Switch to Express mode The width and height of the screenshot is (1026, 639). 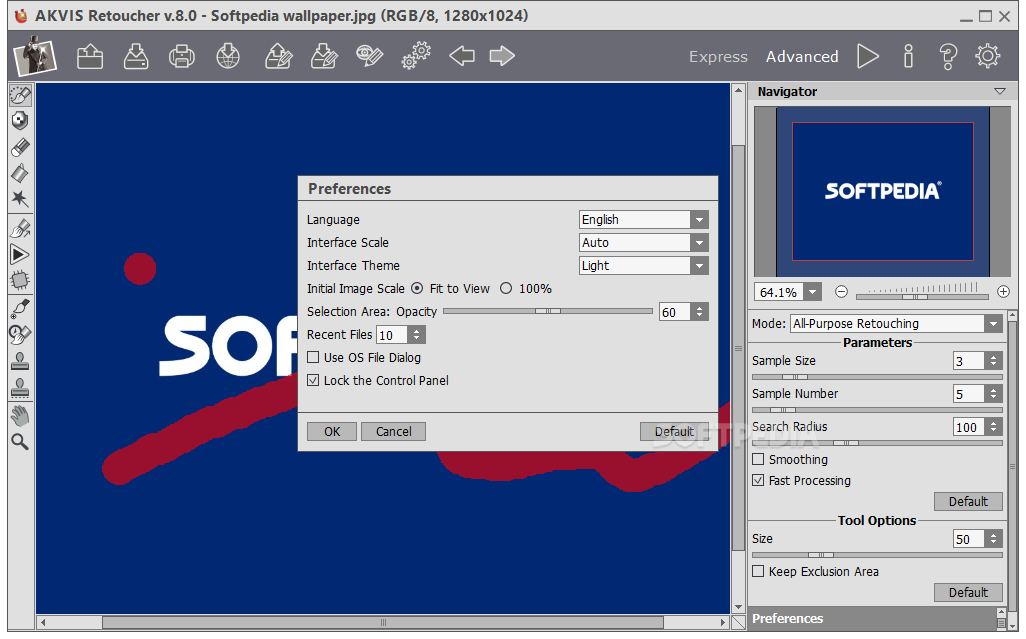(718, 57)
